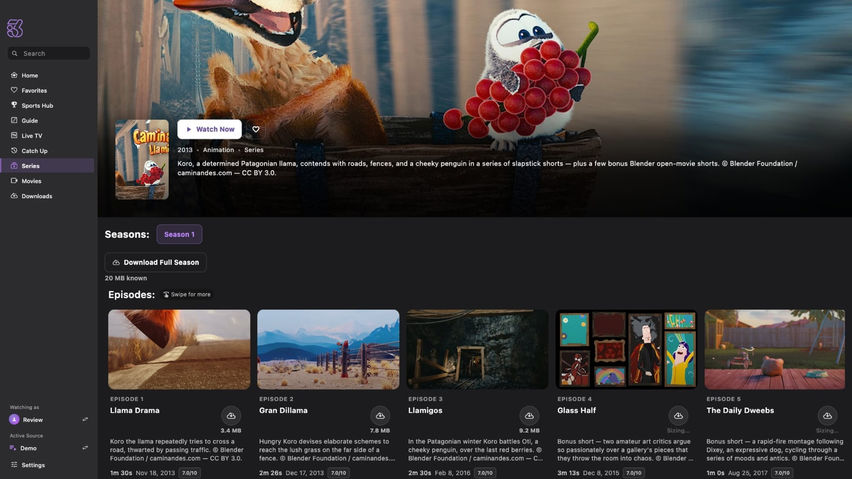The height and width of the screenshot is (479, 852).
Task: Open Movies in the sidebar
Action: pos(47,181)
